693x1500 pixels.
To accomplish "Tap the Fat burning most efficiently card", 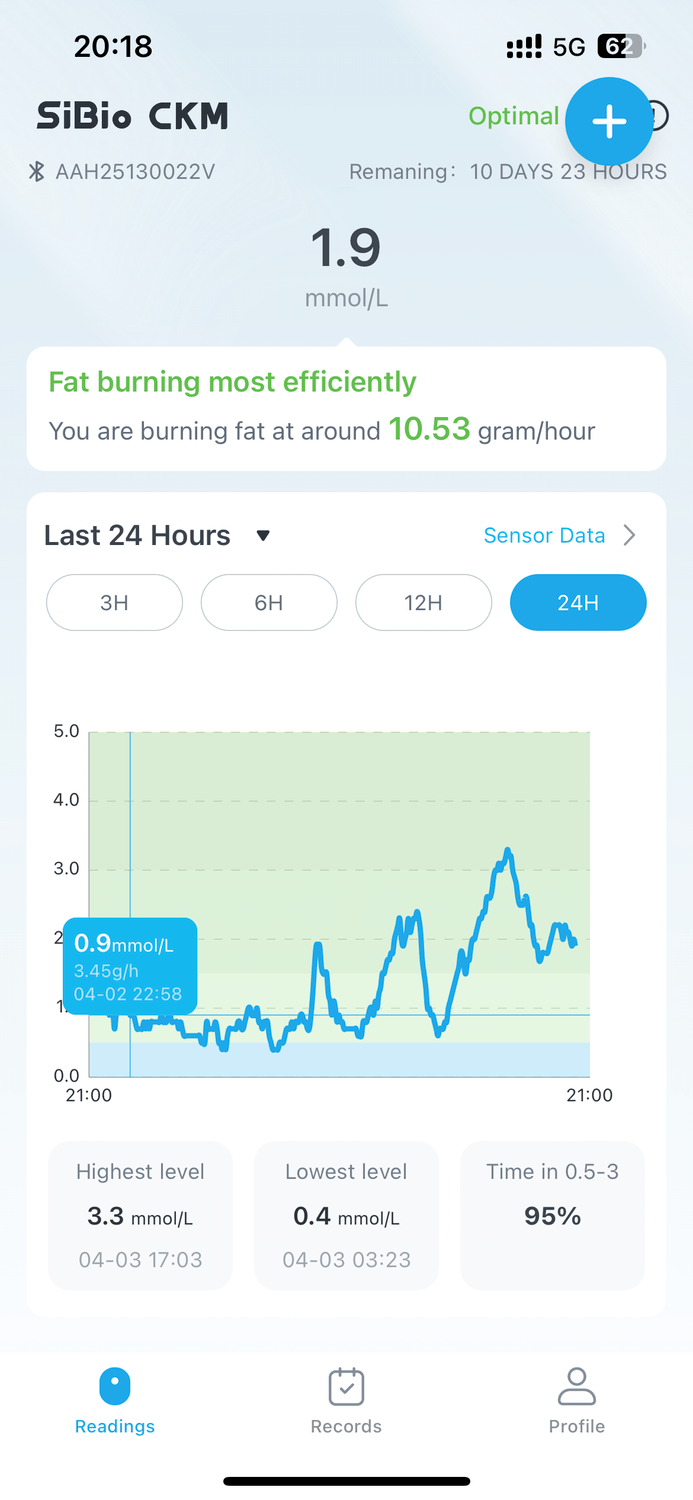I will (346, 408).
